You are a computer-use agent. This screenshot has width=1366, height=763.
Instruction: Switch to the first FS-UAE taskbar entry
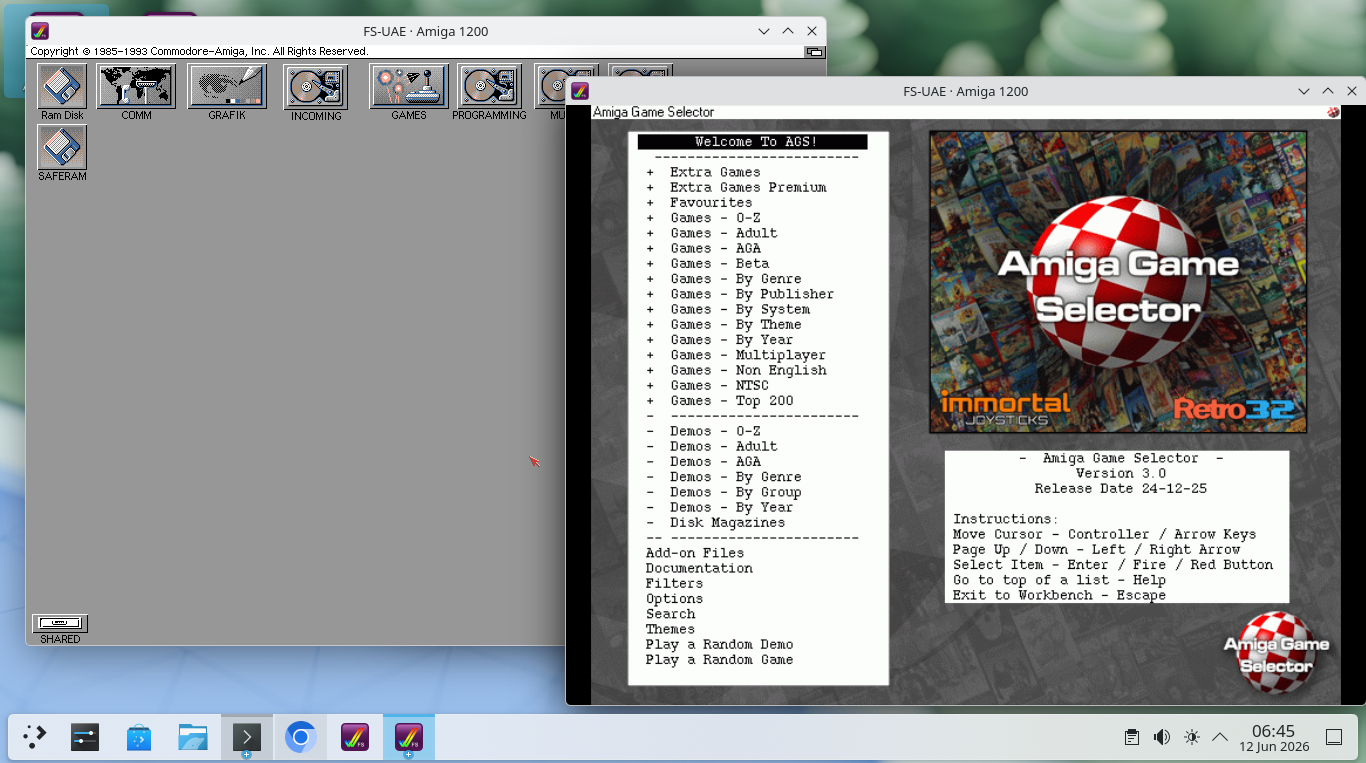pos(354,738)
